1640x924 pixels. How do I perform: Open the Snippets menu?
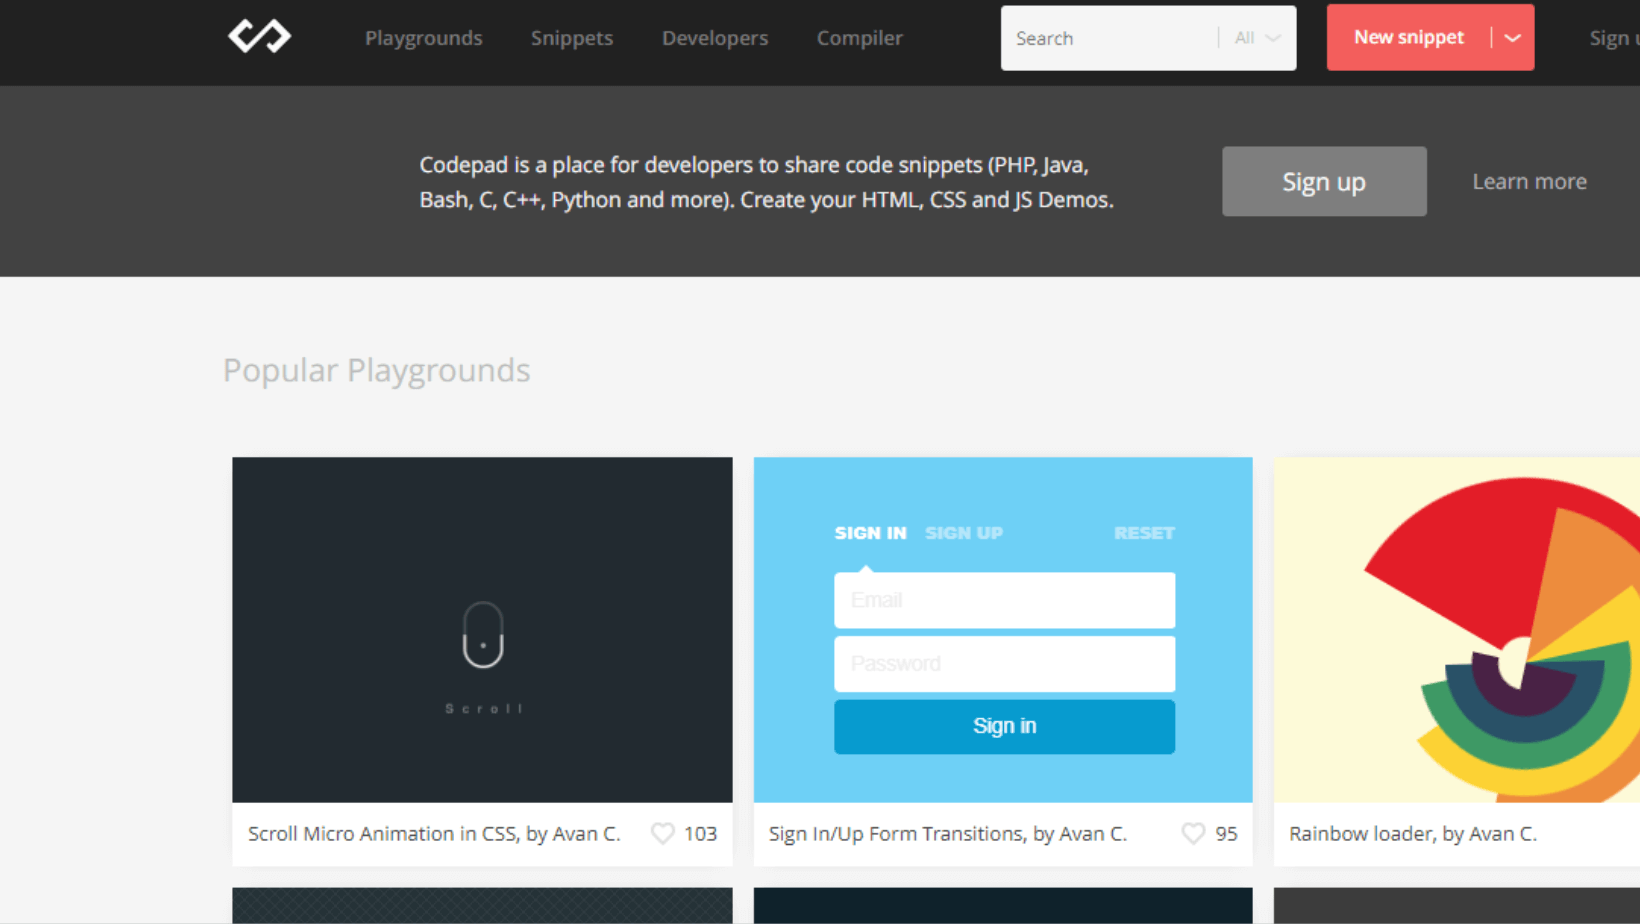(x=572, y=38)
